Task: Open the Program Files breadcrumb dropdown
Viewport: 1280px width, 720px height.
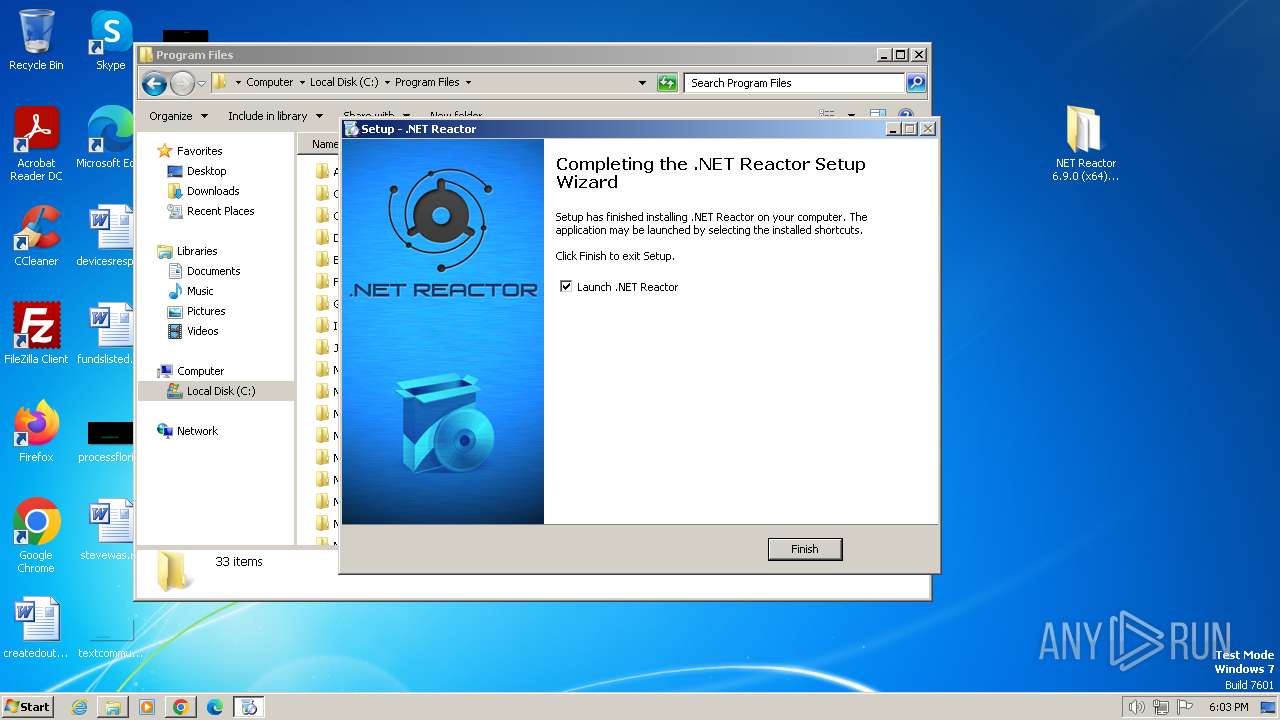Action: [x=468, y=83]
